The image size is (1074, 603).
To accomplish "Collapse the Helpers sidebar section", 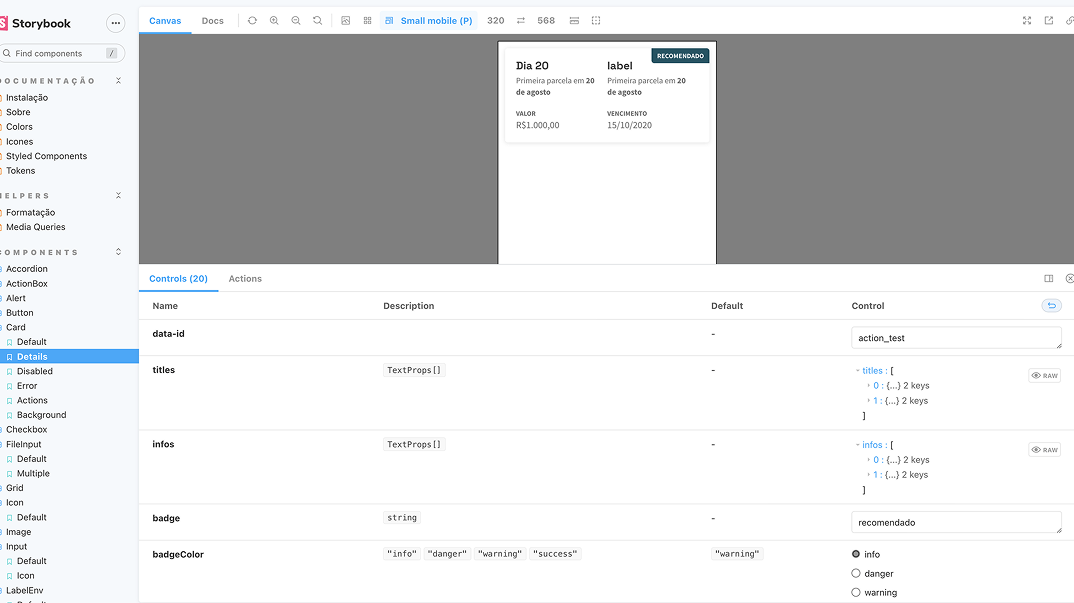I will [x=118, y=195].
